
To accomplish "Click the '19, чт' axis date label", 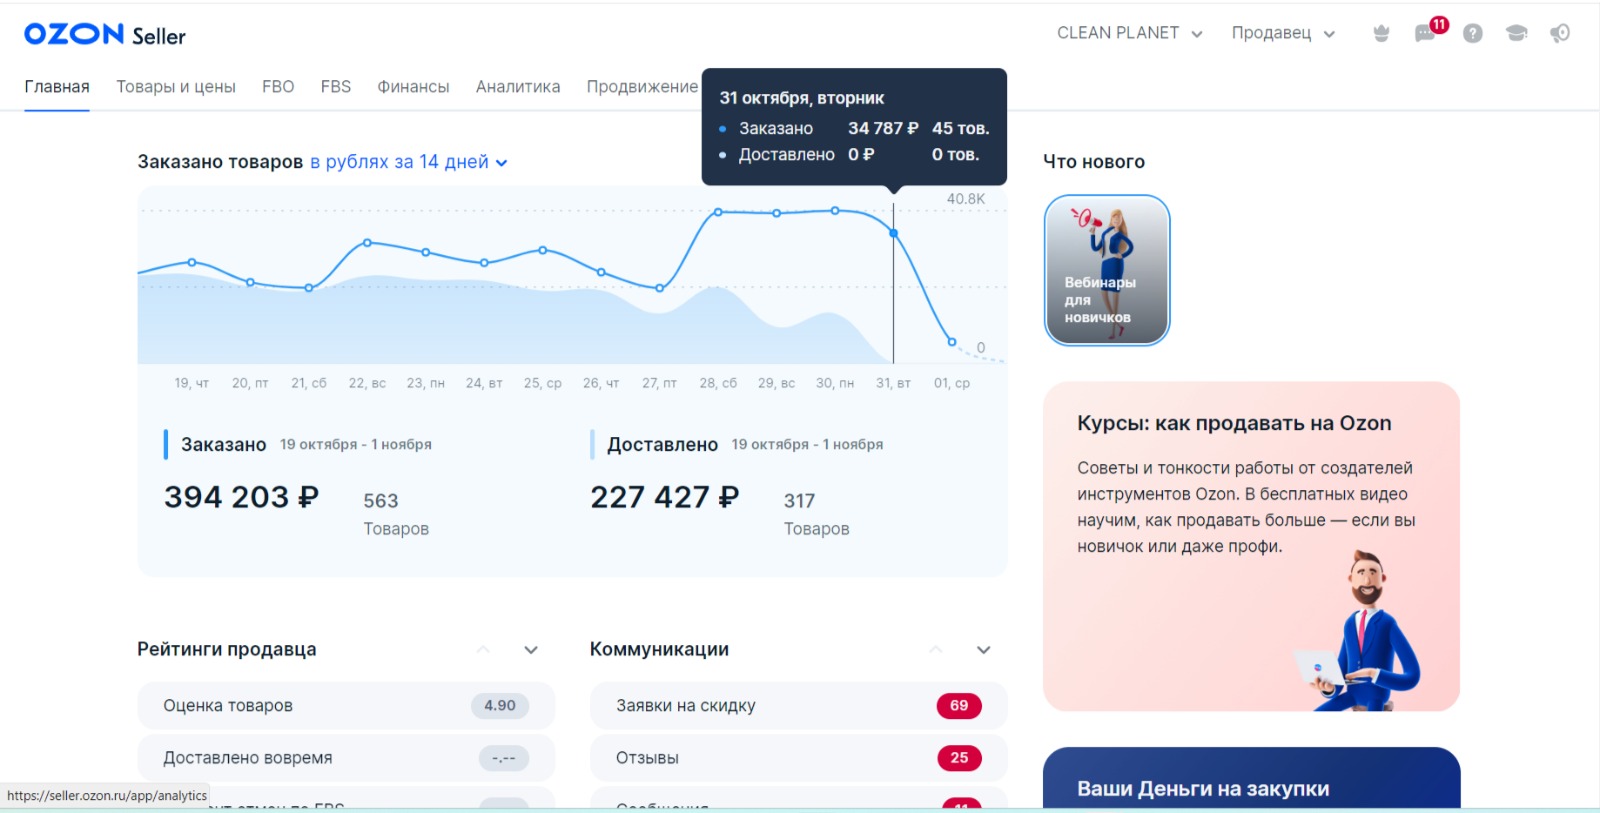I will [x=192, y=383].
